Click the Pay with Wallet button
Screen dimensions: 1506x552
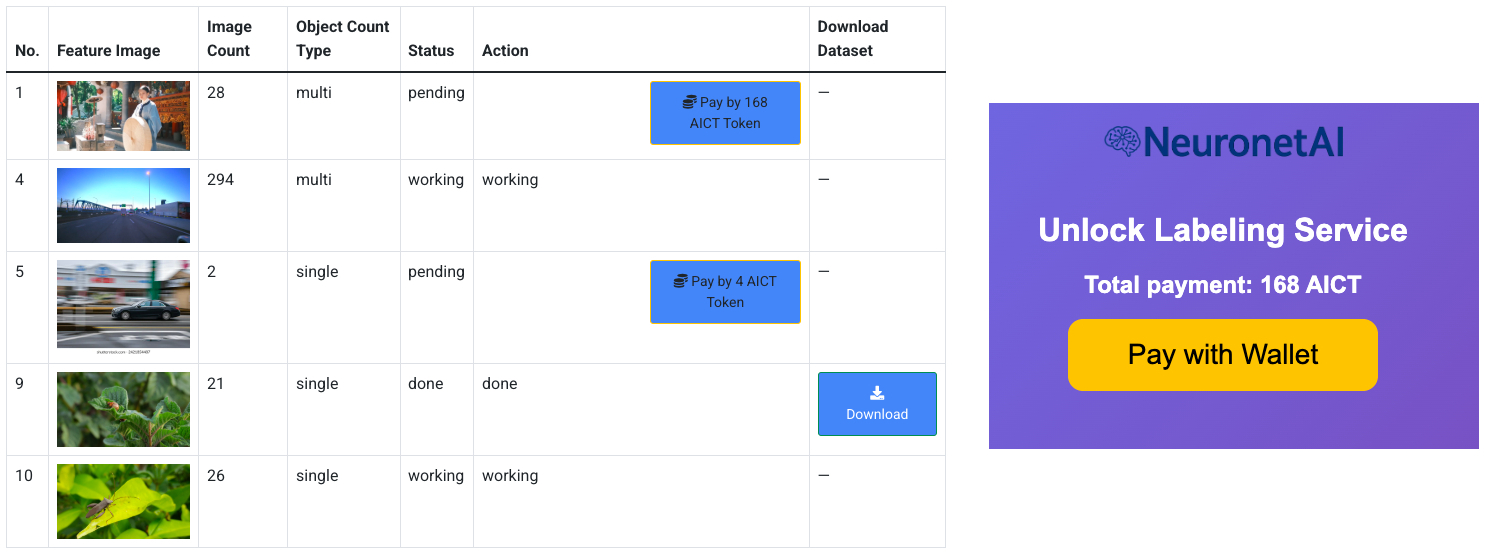[x=1222, y=355]
